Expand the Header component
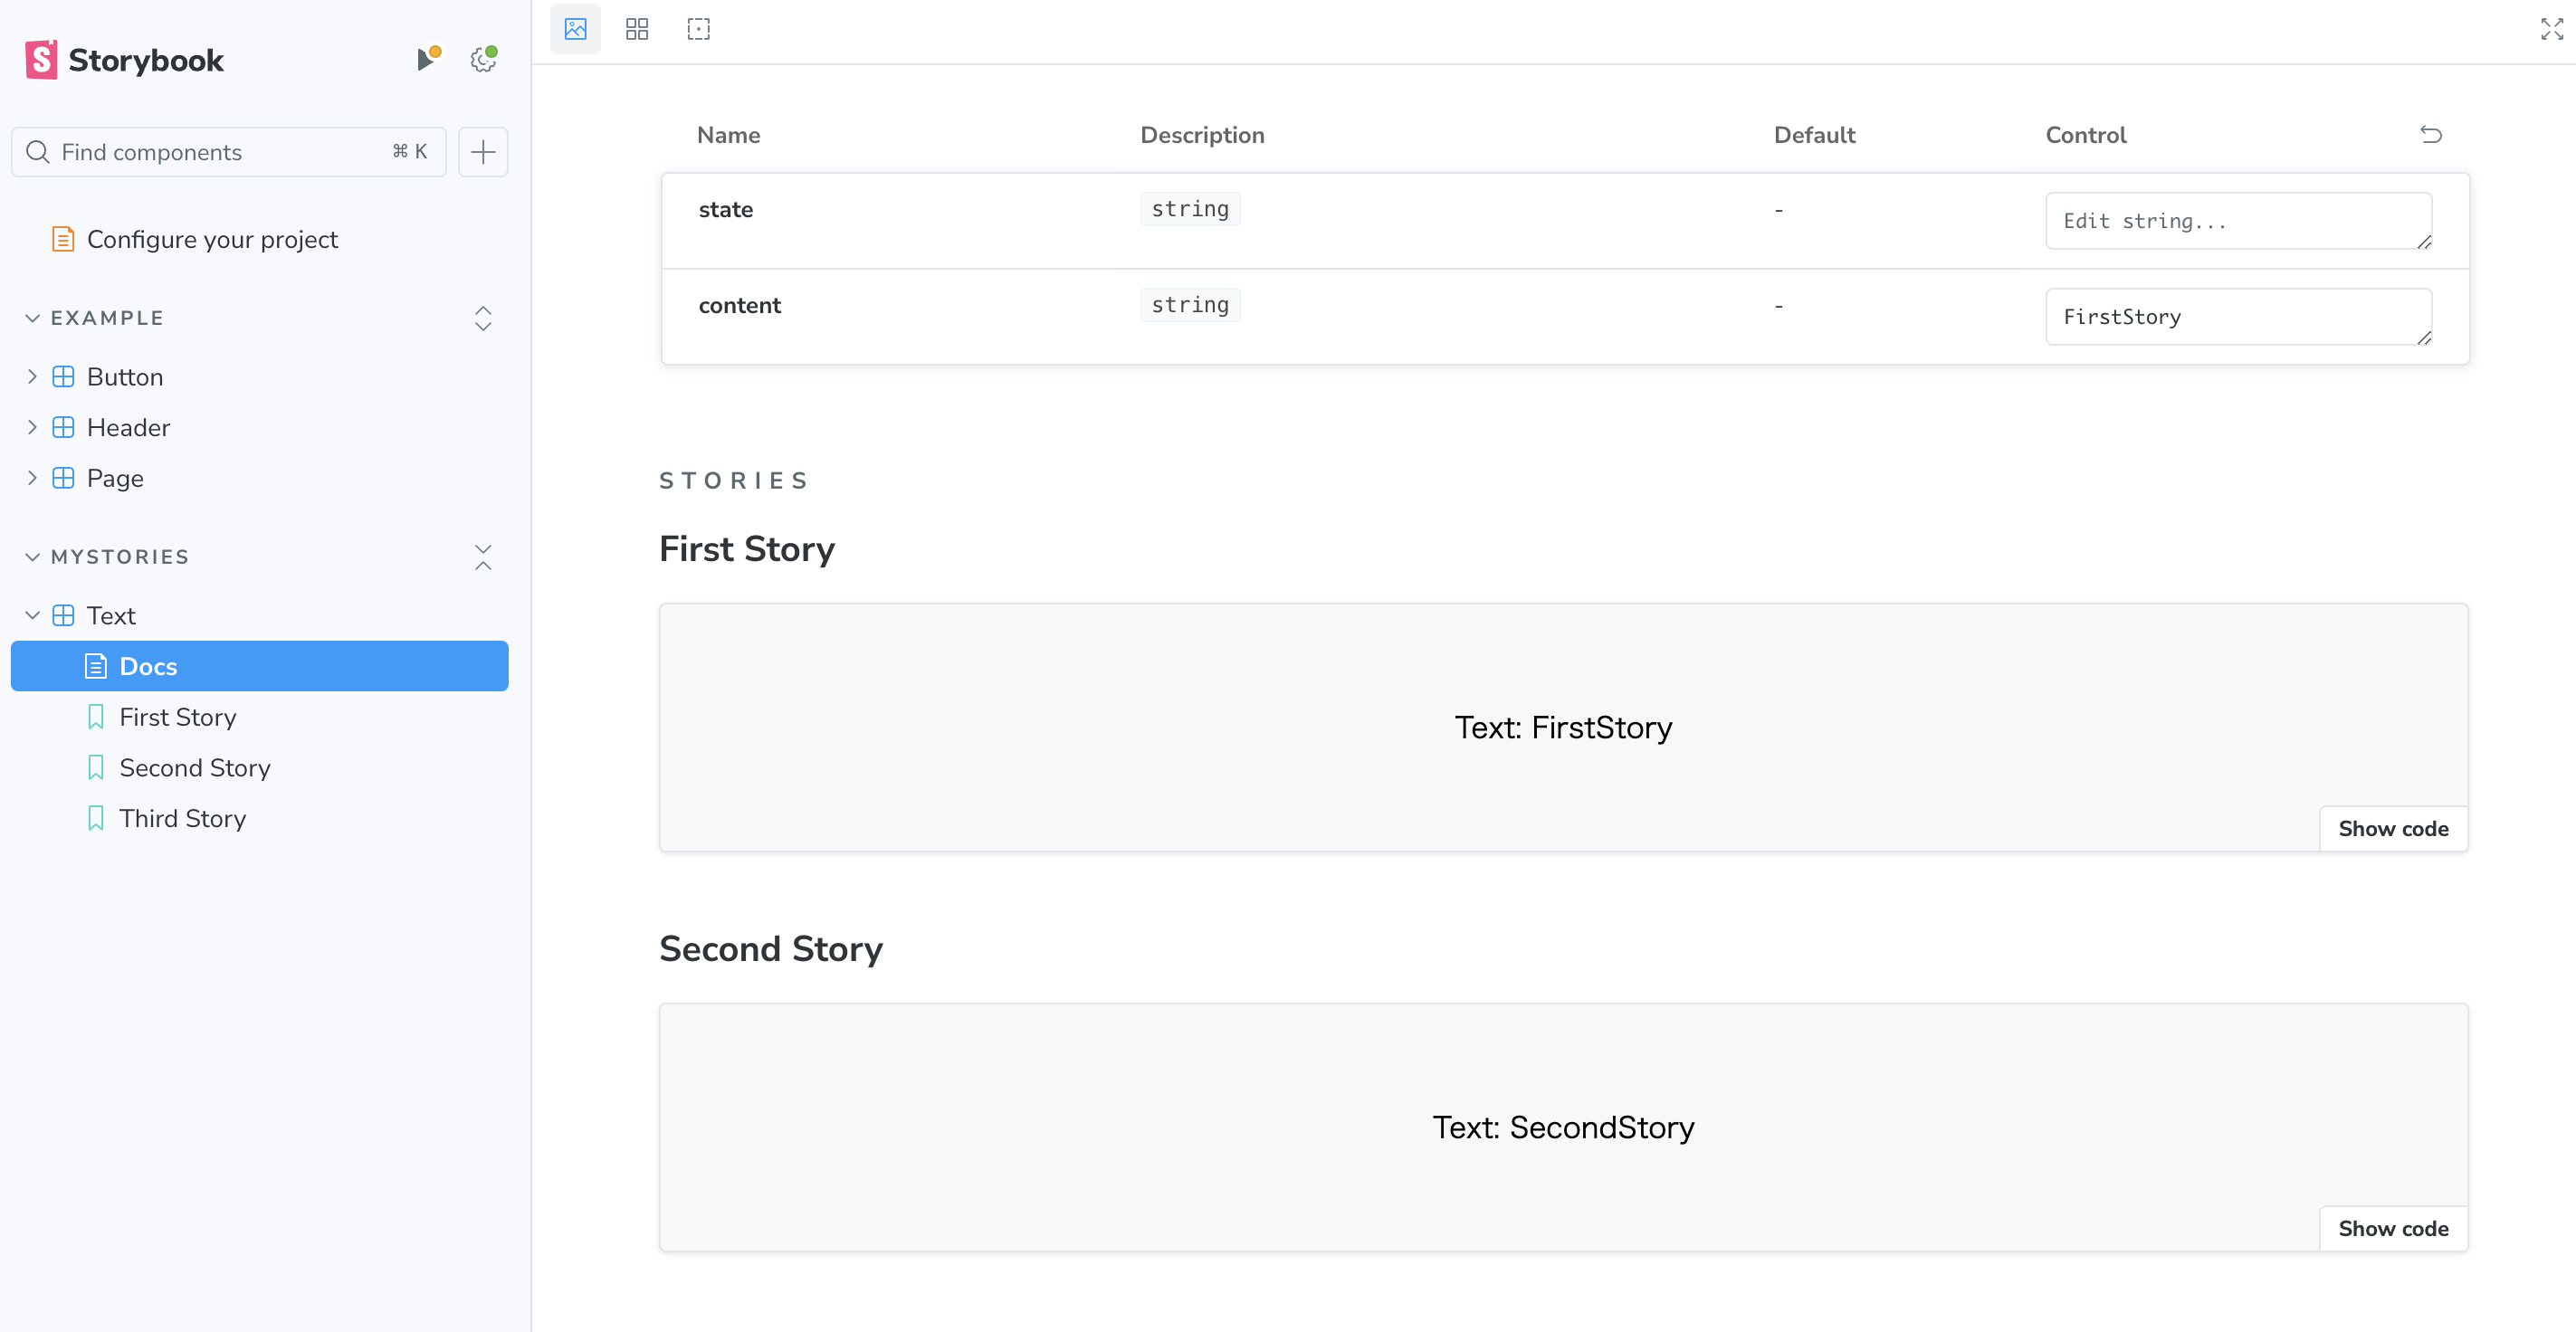The height and width of the screenshot is (1332, 2576). click(x=32, y=428)
